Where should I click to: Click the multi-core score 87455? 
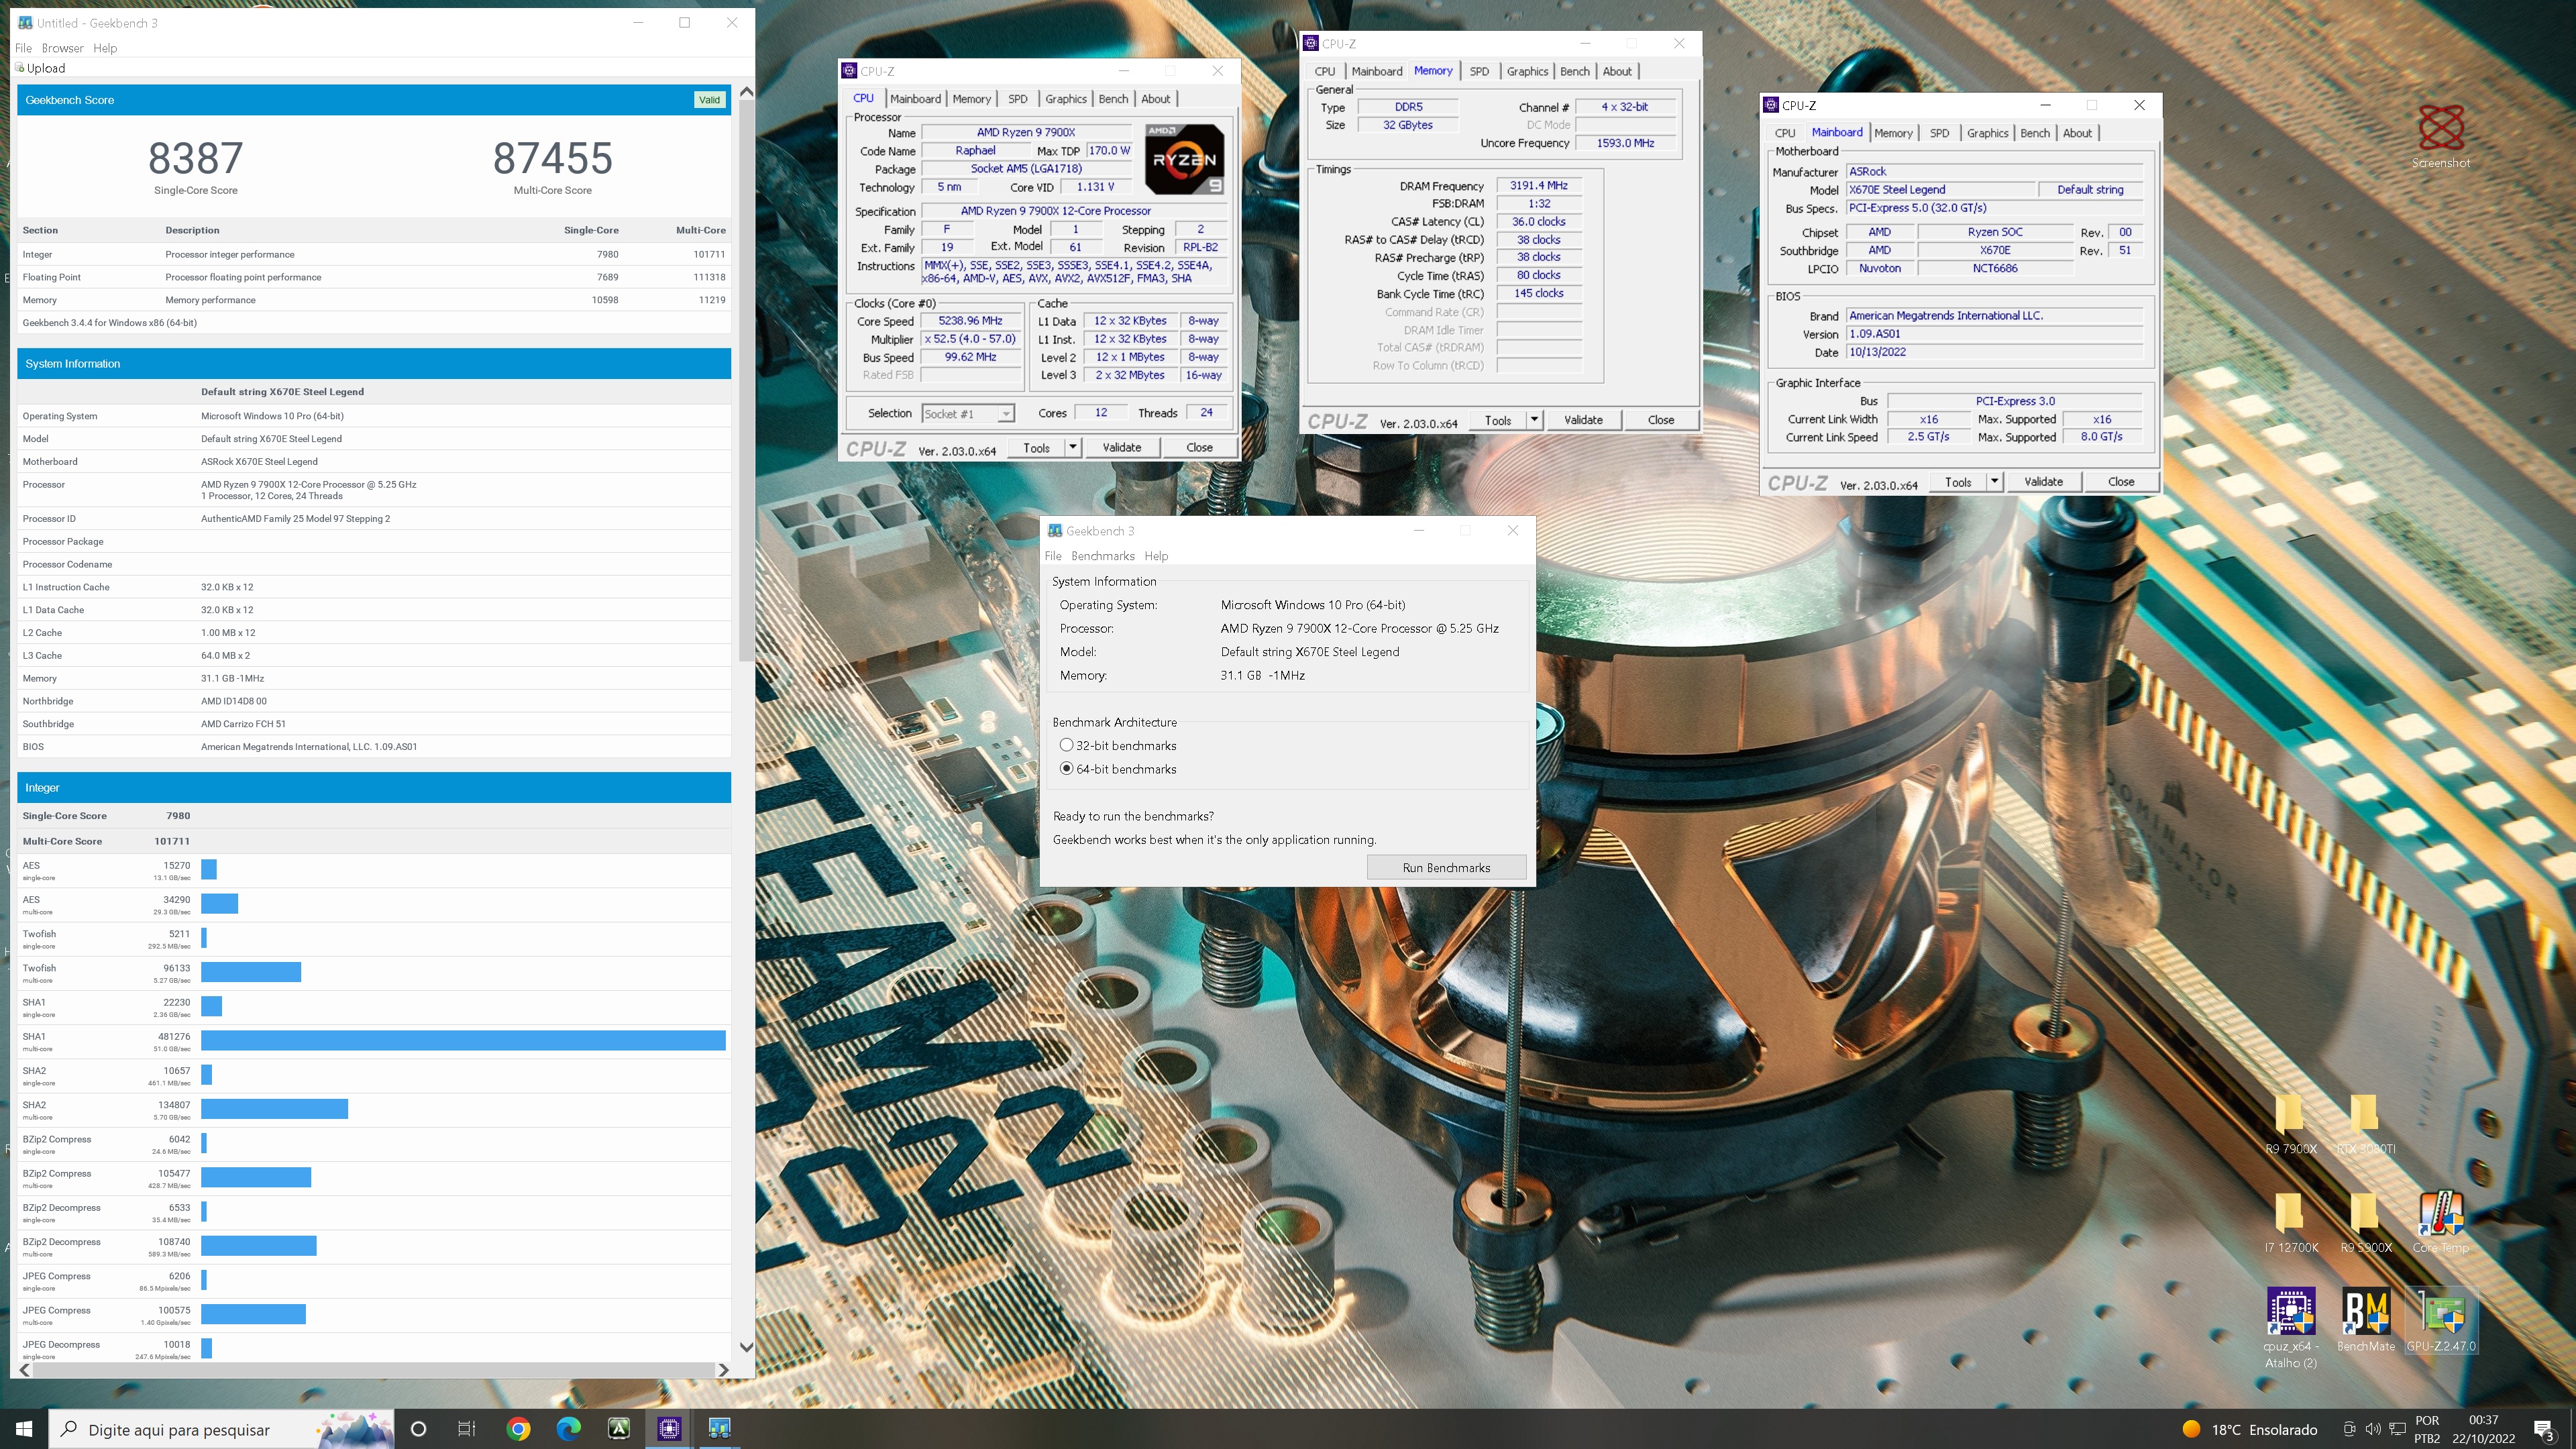pyautogui.click(x=553, y=158)
